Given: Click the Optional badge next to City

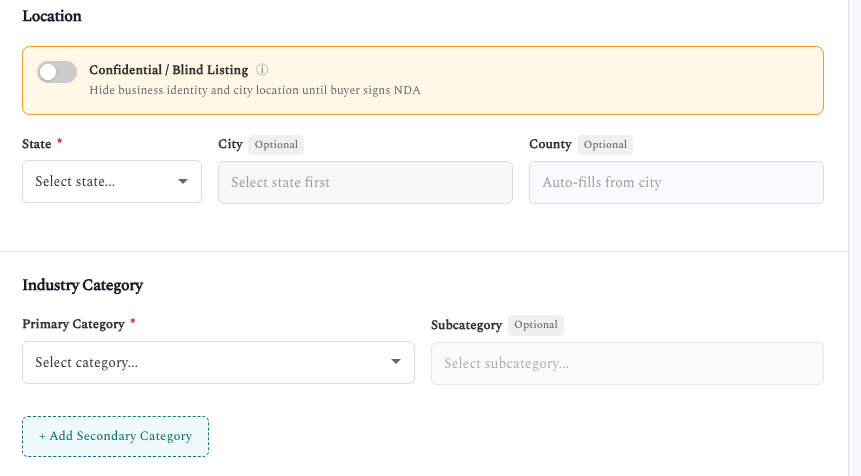Looking at the screenshot, I should point(276,144).
